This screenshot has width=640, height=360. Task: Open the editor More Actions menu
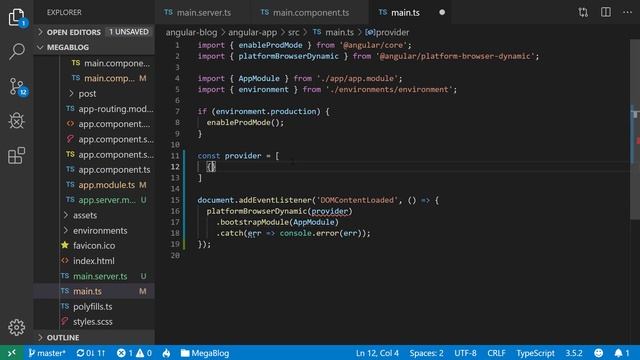[x=627, y=12]
